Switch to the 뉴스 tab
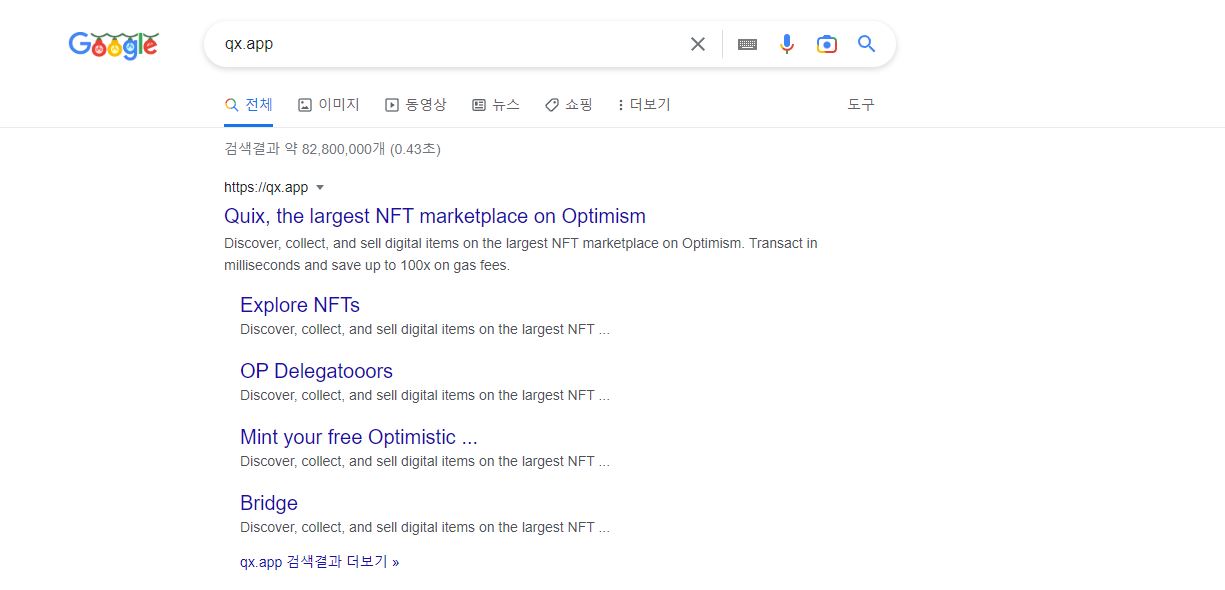1225x590 pixels. 496,104
